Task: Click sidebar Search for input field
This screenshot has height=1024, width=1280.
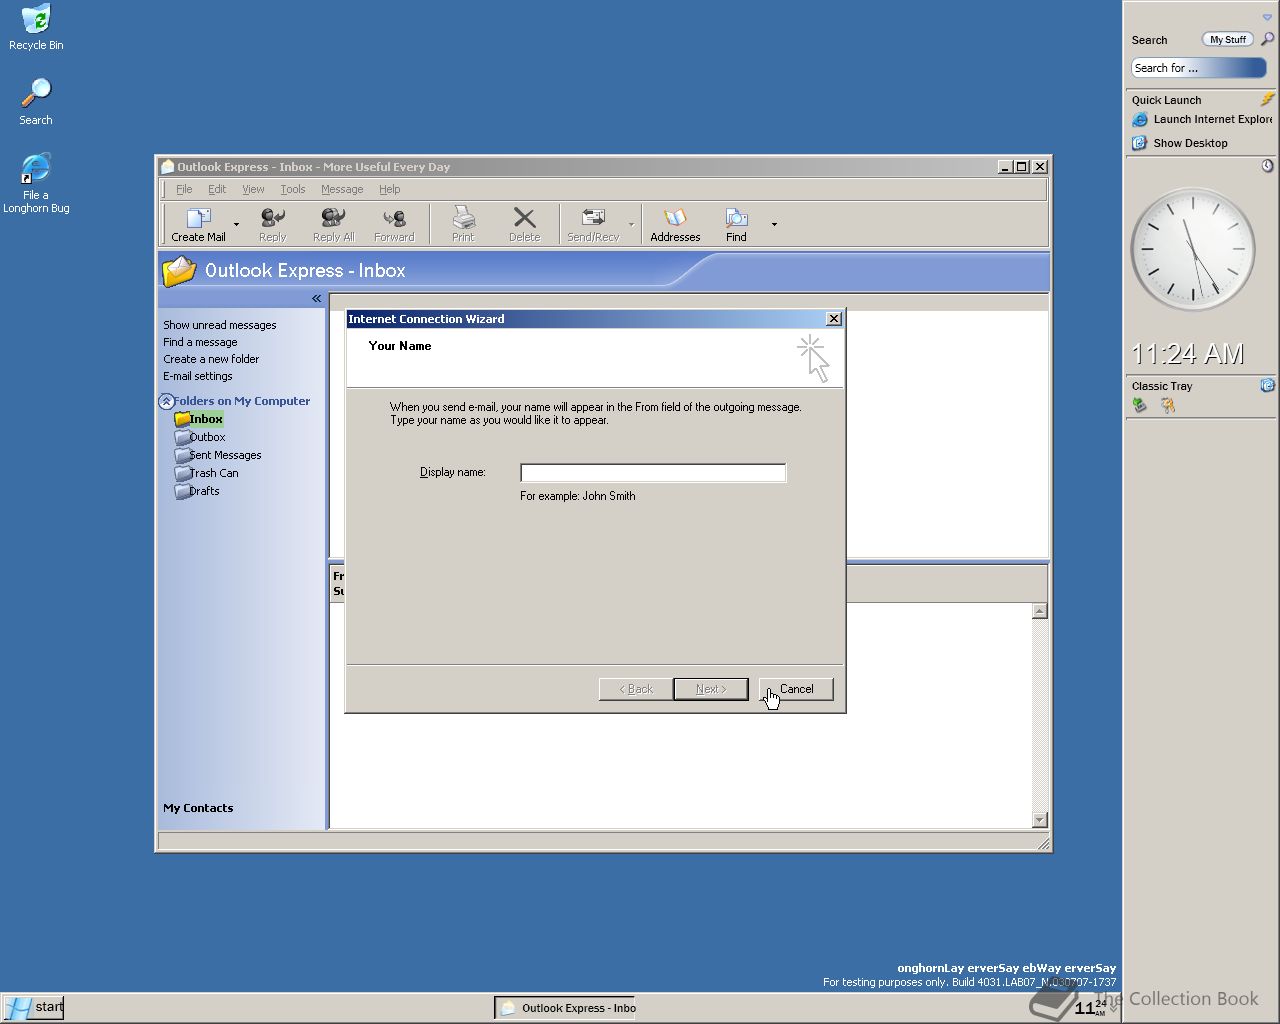Action: point(1199,68)
